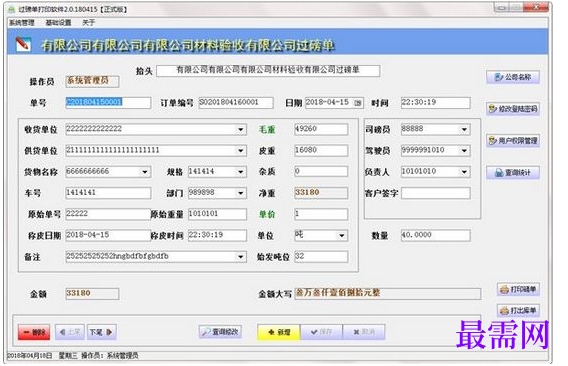Image resolution: width=568 pixels, height=366 pixels.
Task: Click the 单价 field showing 1
Action: [321, 214]
